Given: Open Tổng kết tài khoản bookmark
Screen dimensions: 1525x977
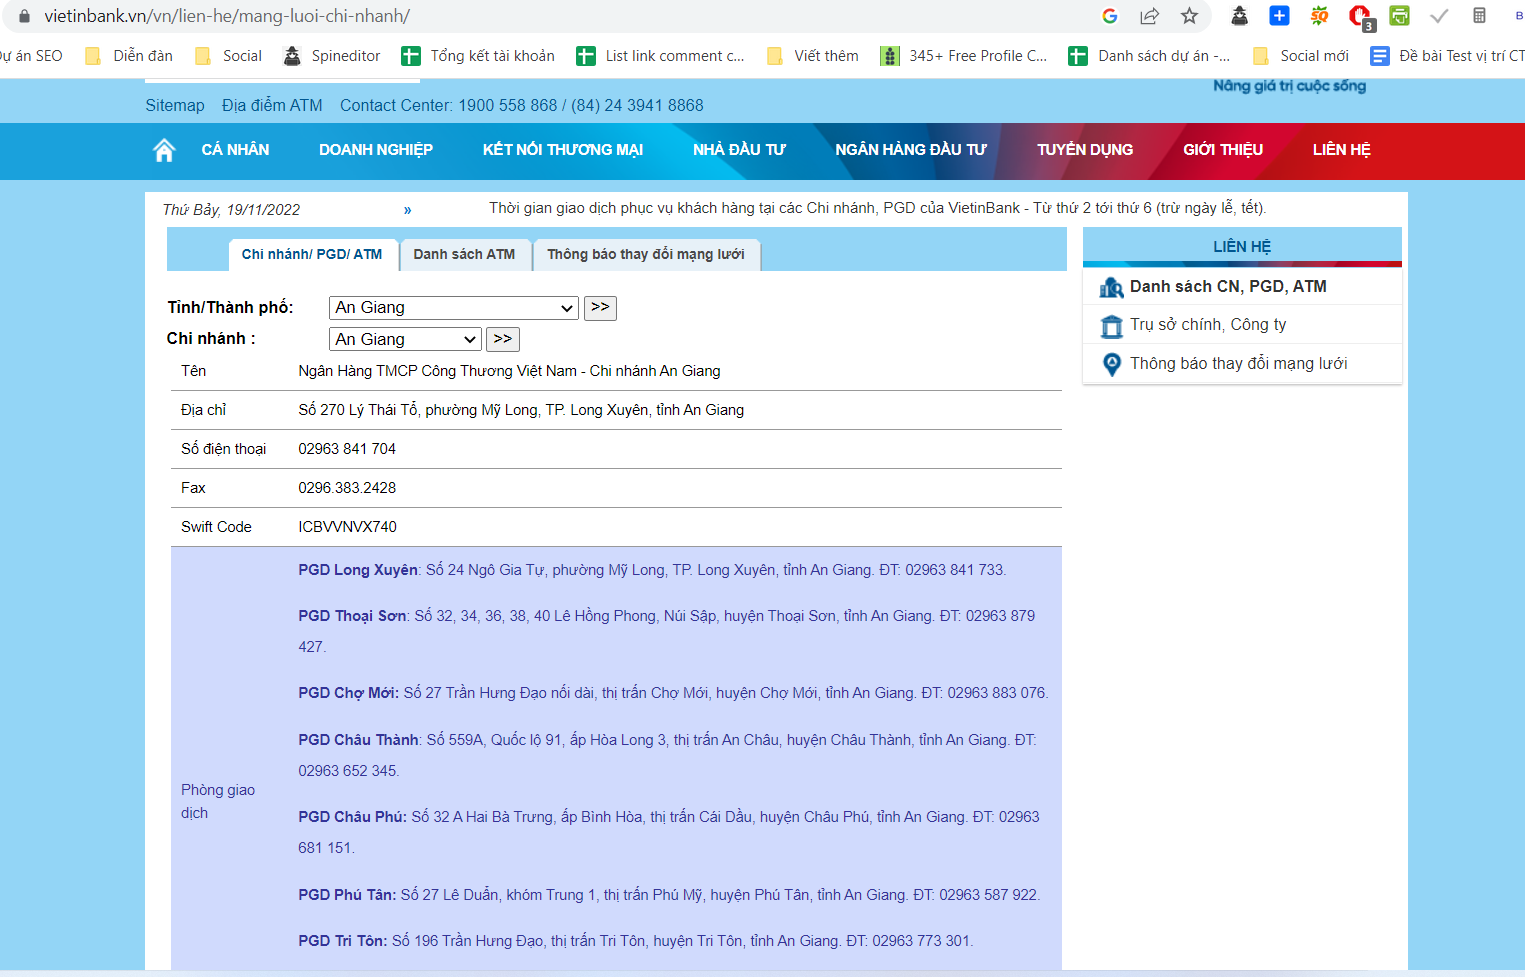Looking at the screenshot, I should [478, 56].
